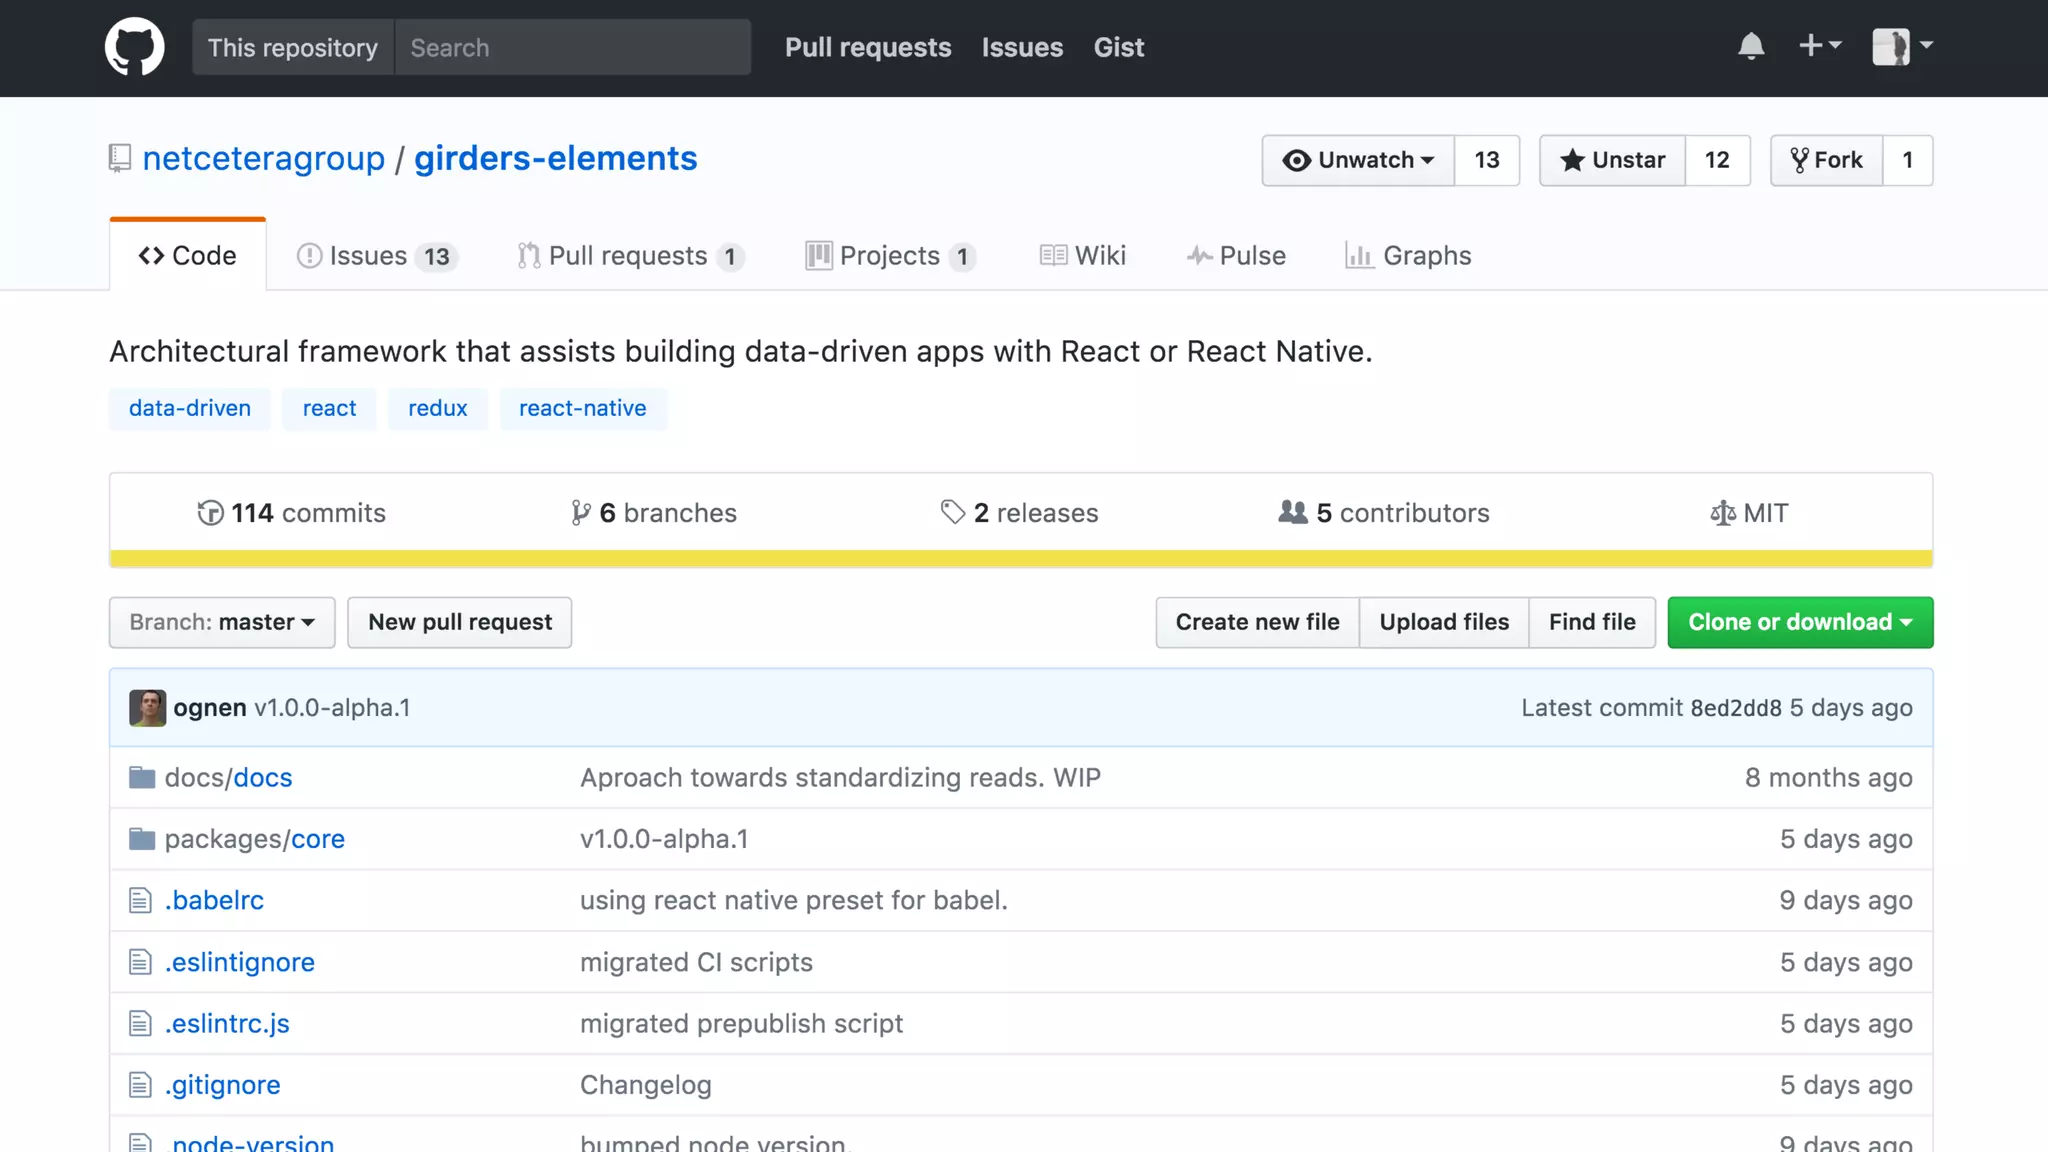Image resolution: width=2048 pixels, height=1152 pixels.
Task: Open the Branch: master dropdown
Action: click(222, 622)
